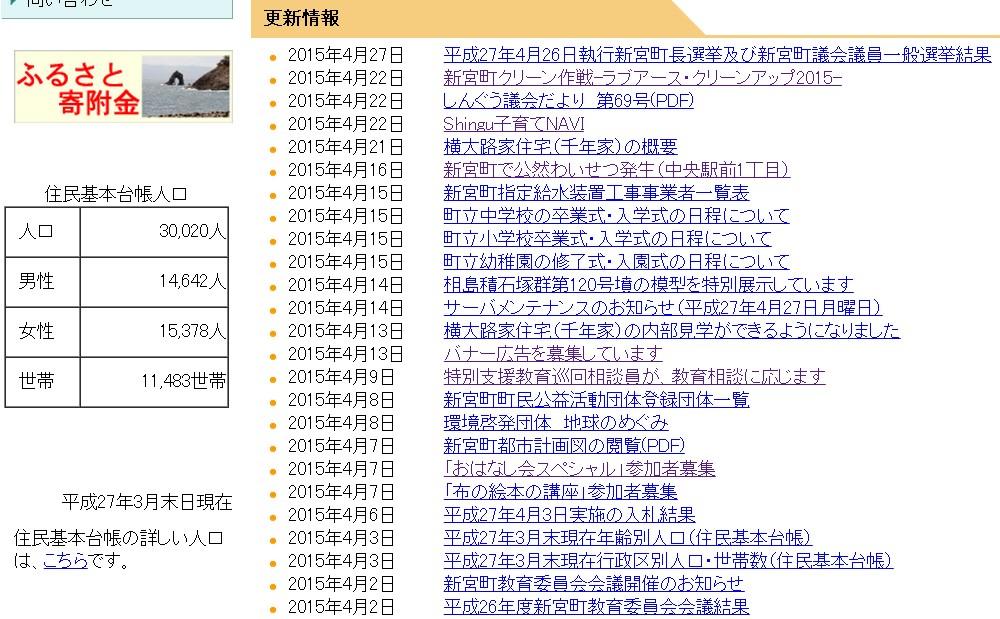Open 相島積石塚群第120号墳 model exhibit link
Screen dimensions: 1000x619
click(648, 285)
